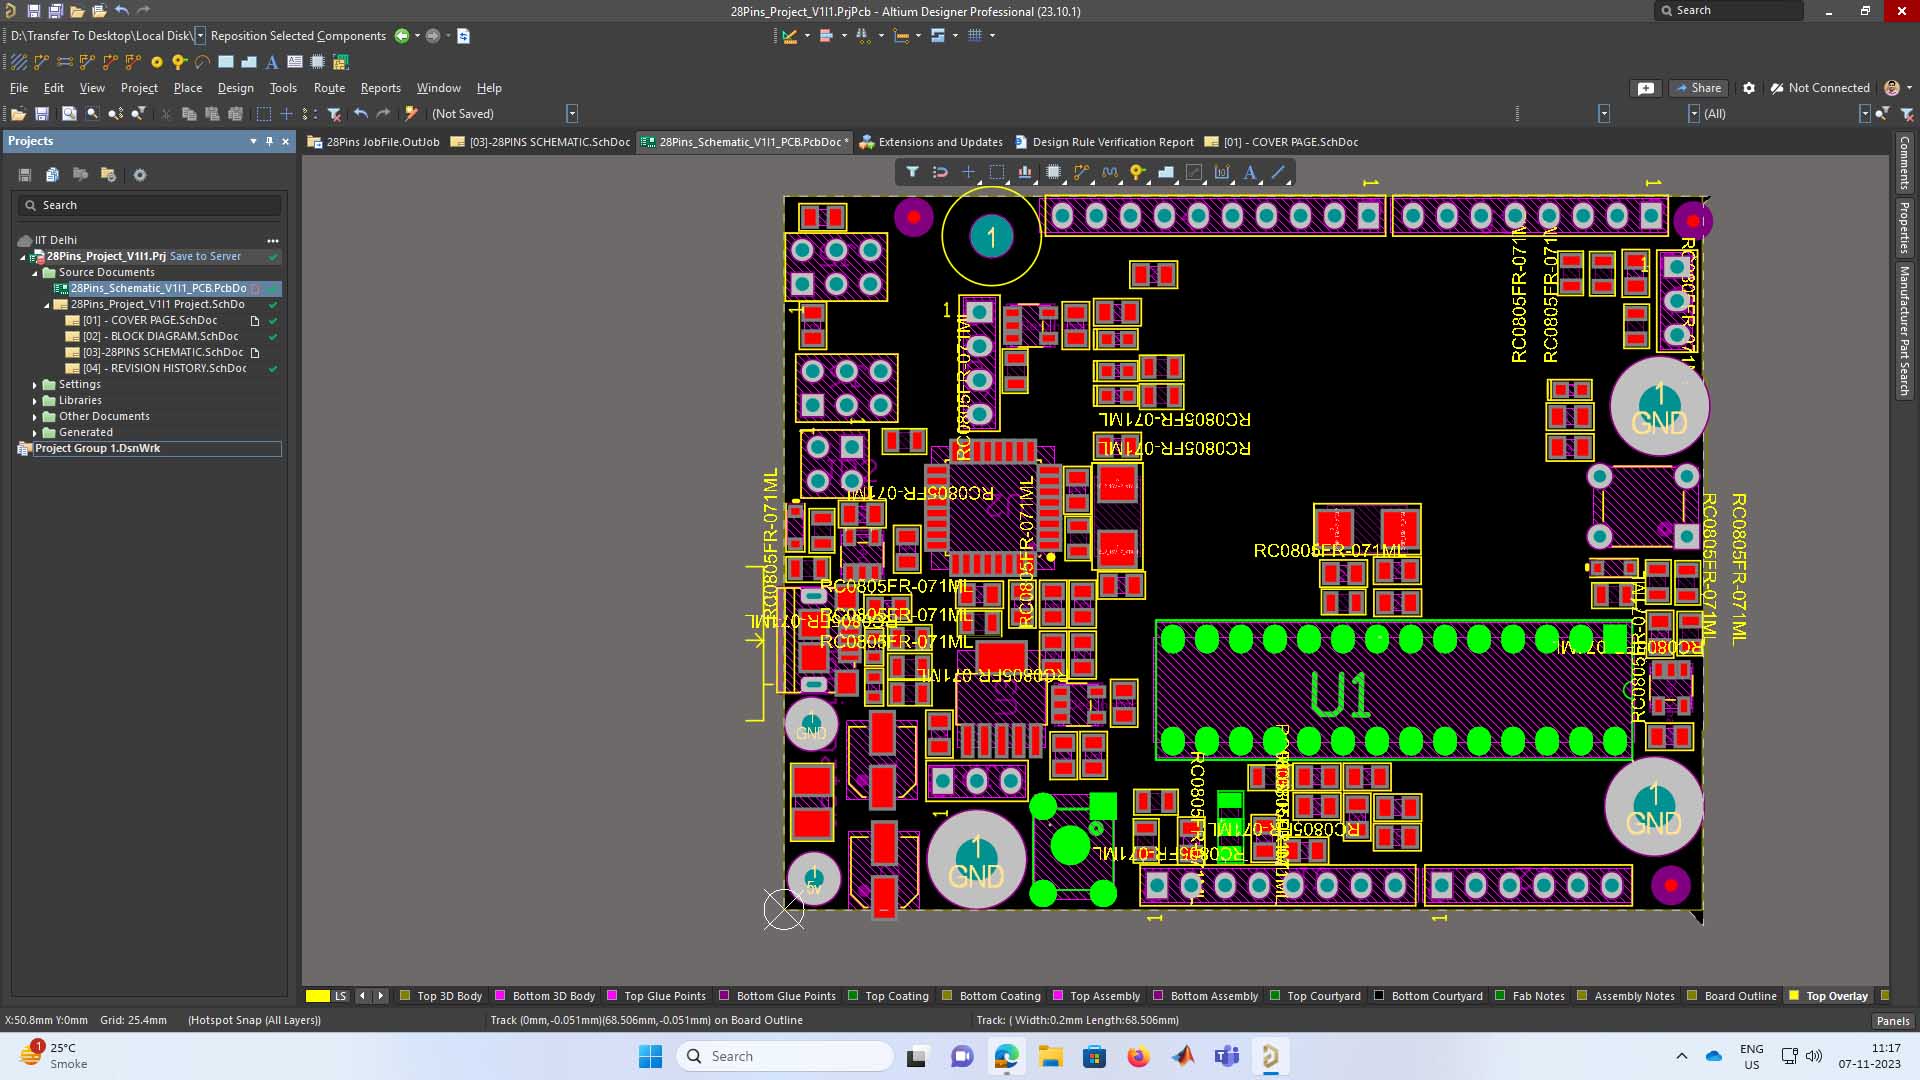This screenshot has width=1920, height=1080.
Task: Select the dimension tool icon
Action: coord(1222,173)
